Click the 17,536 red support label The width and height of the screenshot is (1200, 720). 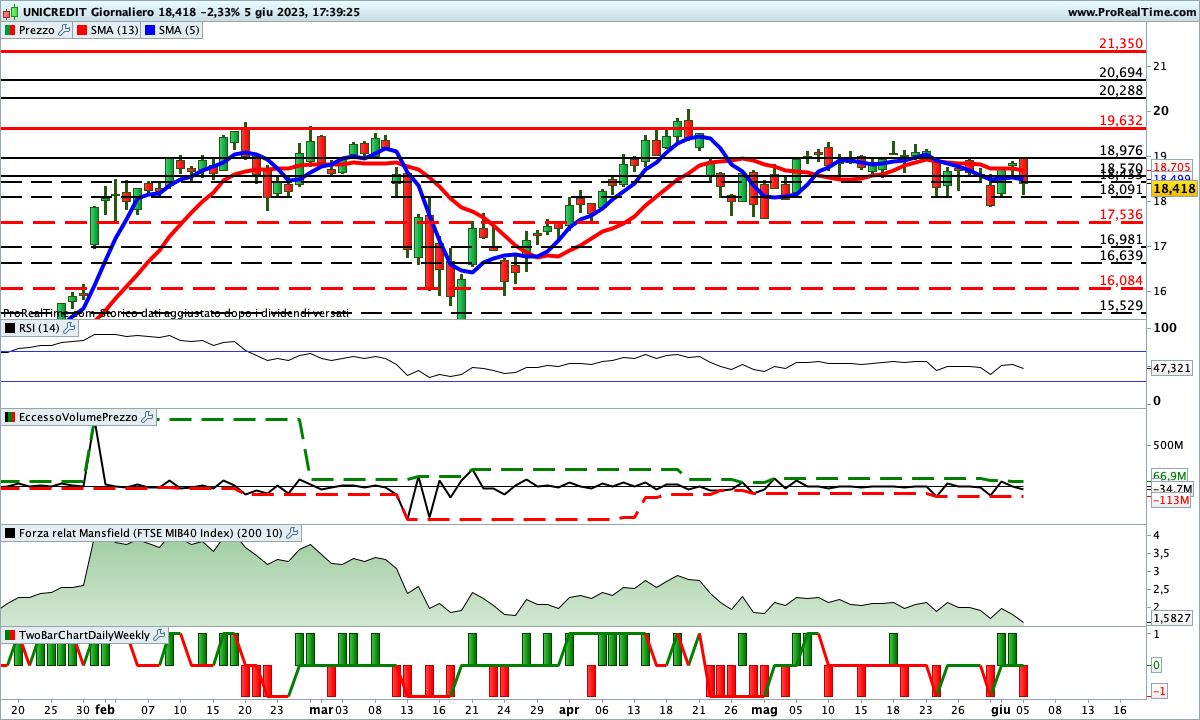[x=1120, y=214]
